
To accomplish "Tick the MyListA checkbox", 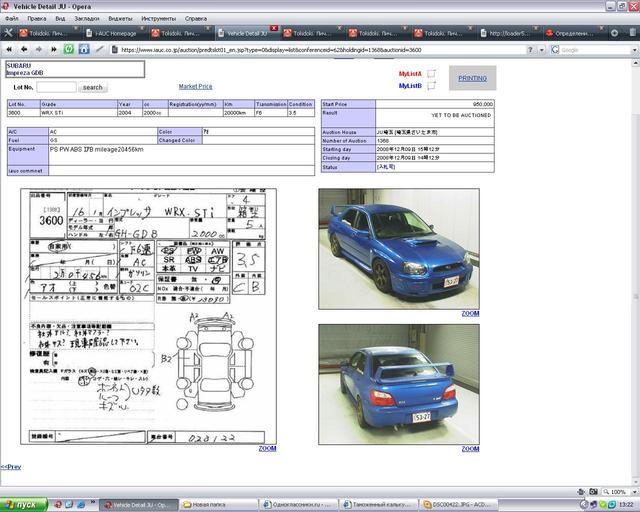I will click(431, 73).
